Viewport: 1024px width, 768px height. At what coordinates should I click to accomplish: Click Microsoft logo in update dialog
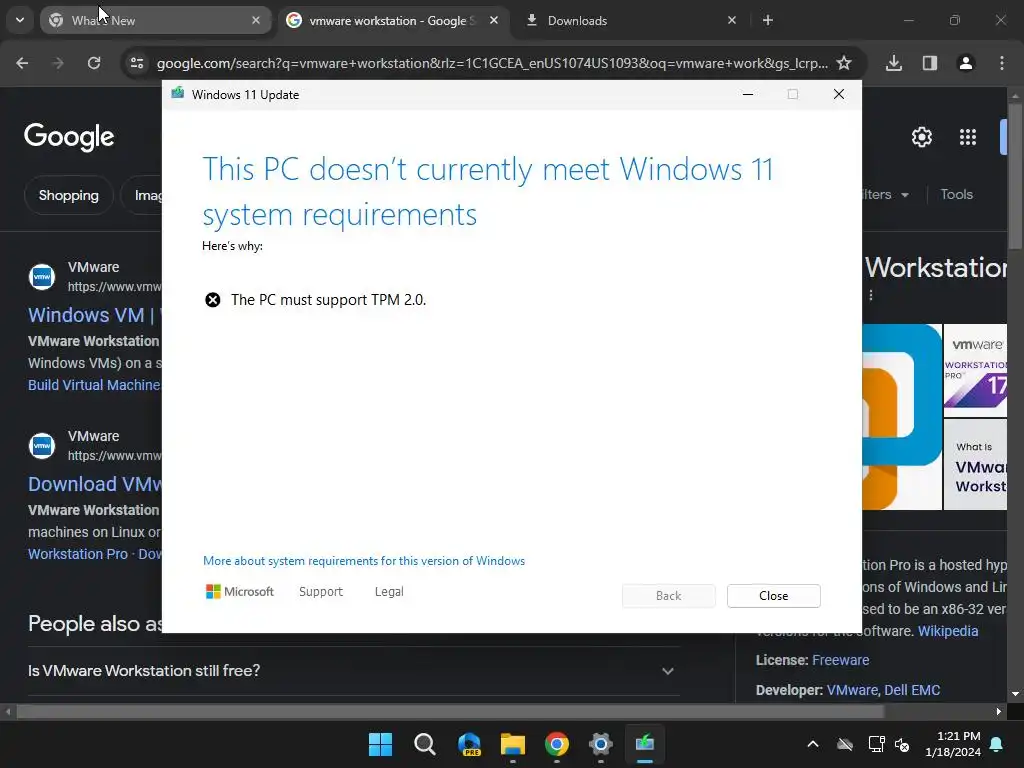240,592
